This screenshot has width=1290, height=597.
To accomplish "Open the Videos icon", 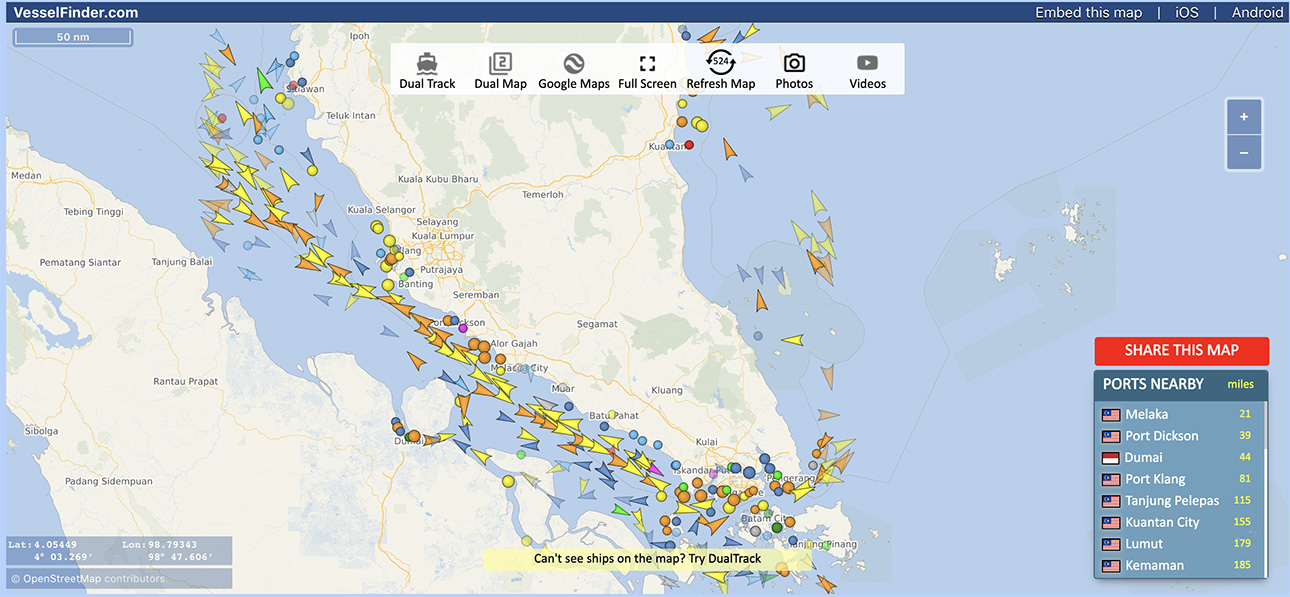I will (867, 64).
